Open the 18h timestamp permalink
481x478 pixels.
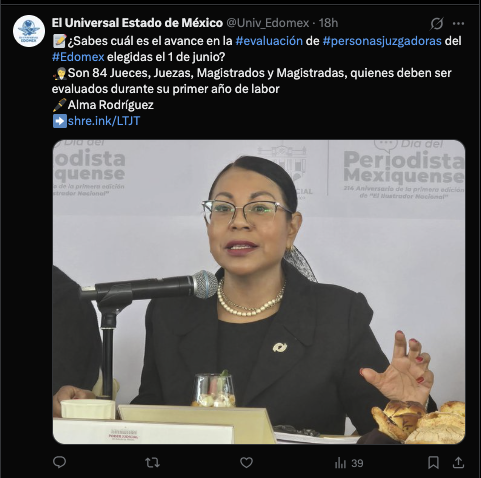coord(328,23)
